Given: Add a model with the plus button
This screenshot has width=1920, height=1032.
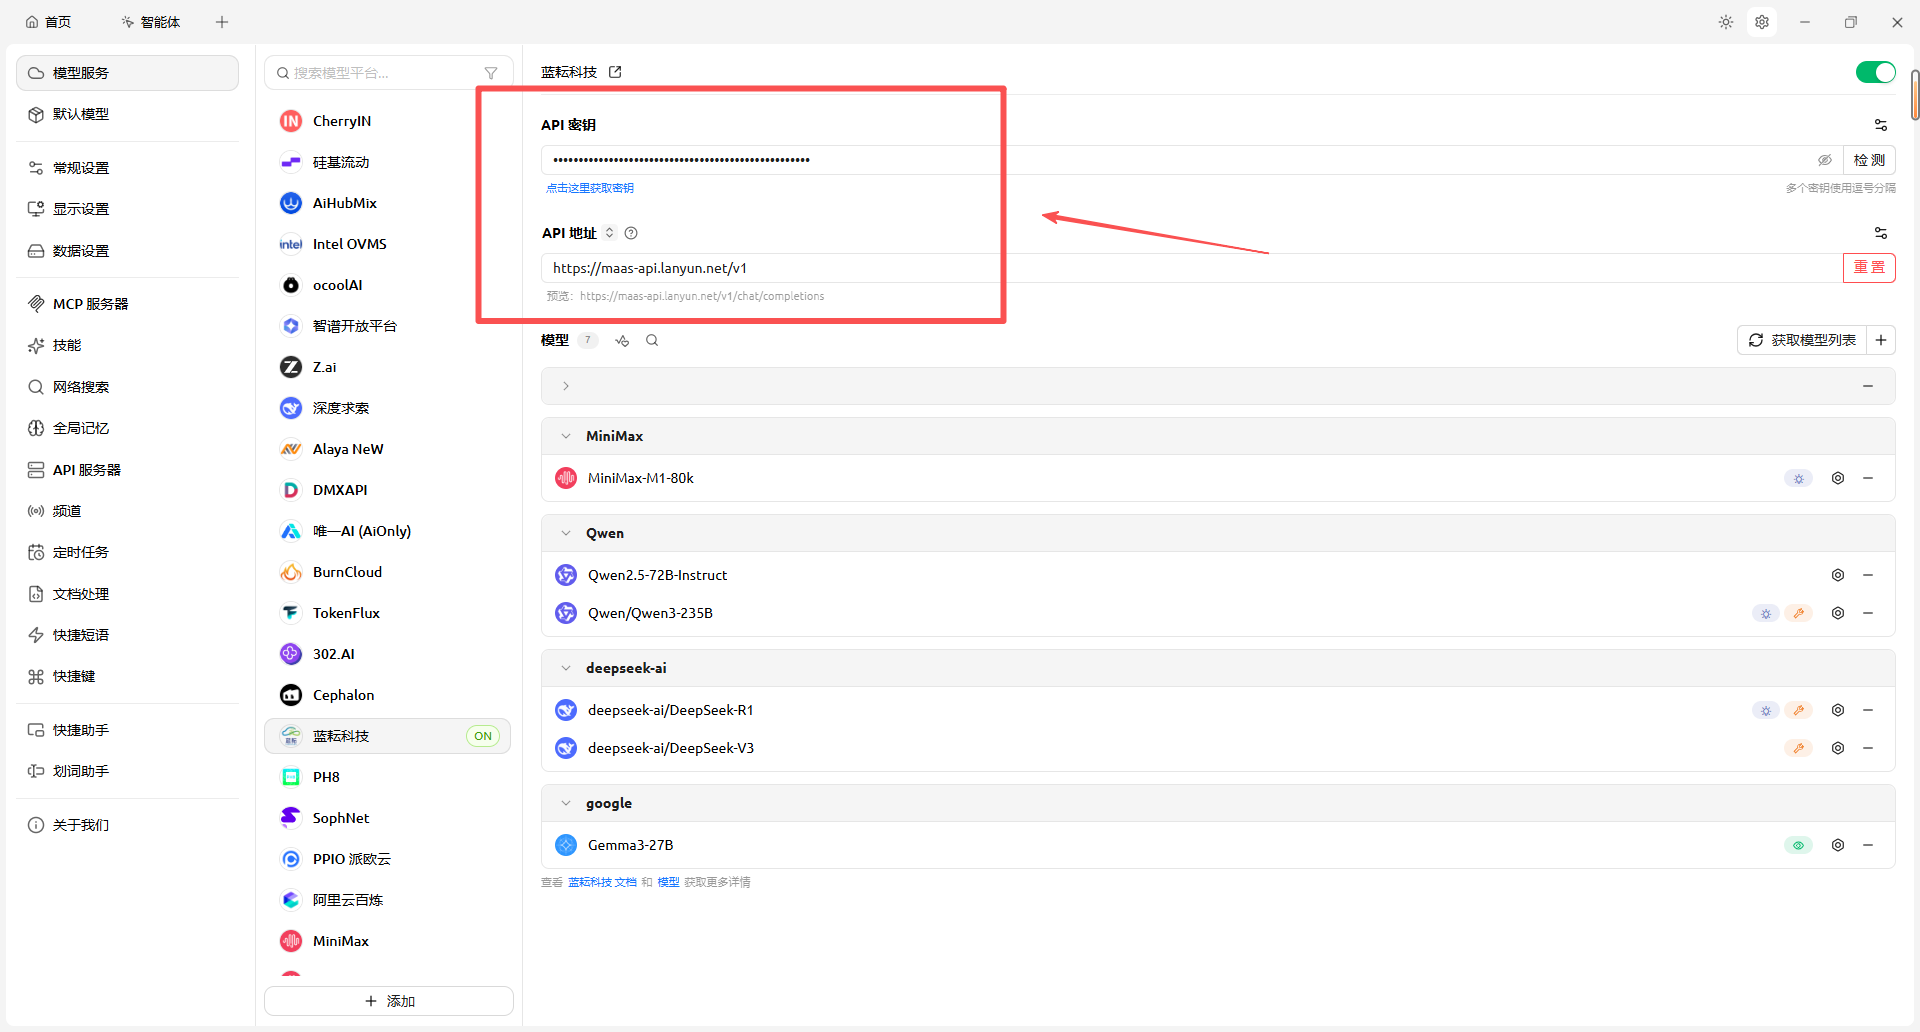Looking at the screenshot, I should (x=1881, y=340).
